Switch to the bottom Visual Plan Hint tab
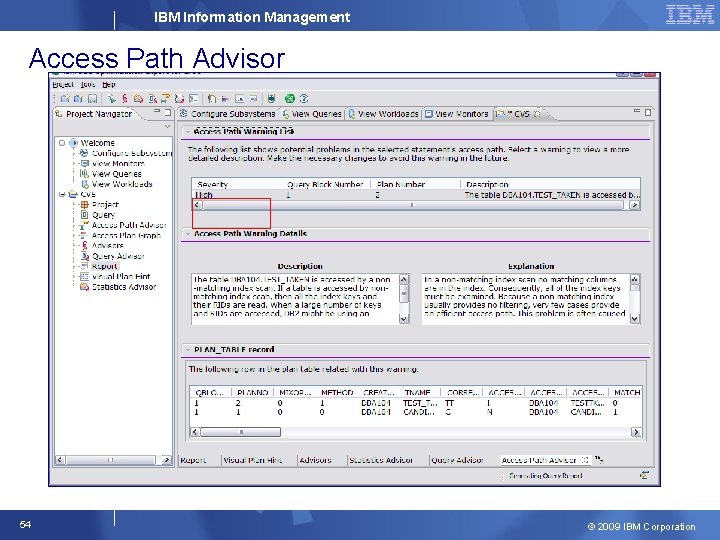720x540 pixels. pyautogui.click(x=253, y=460)
